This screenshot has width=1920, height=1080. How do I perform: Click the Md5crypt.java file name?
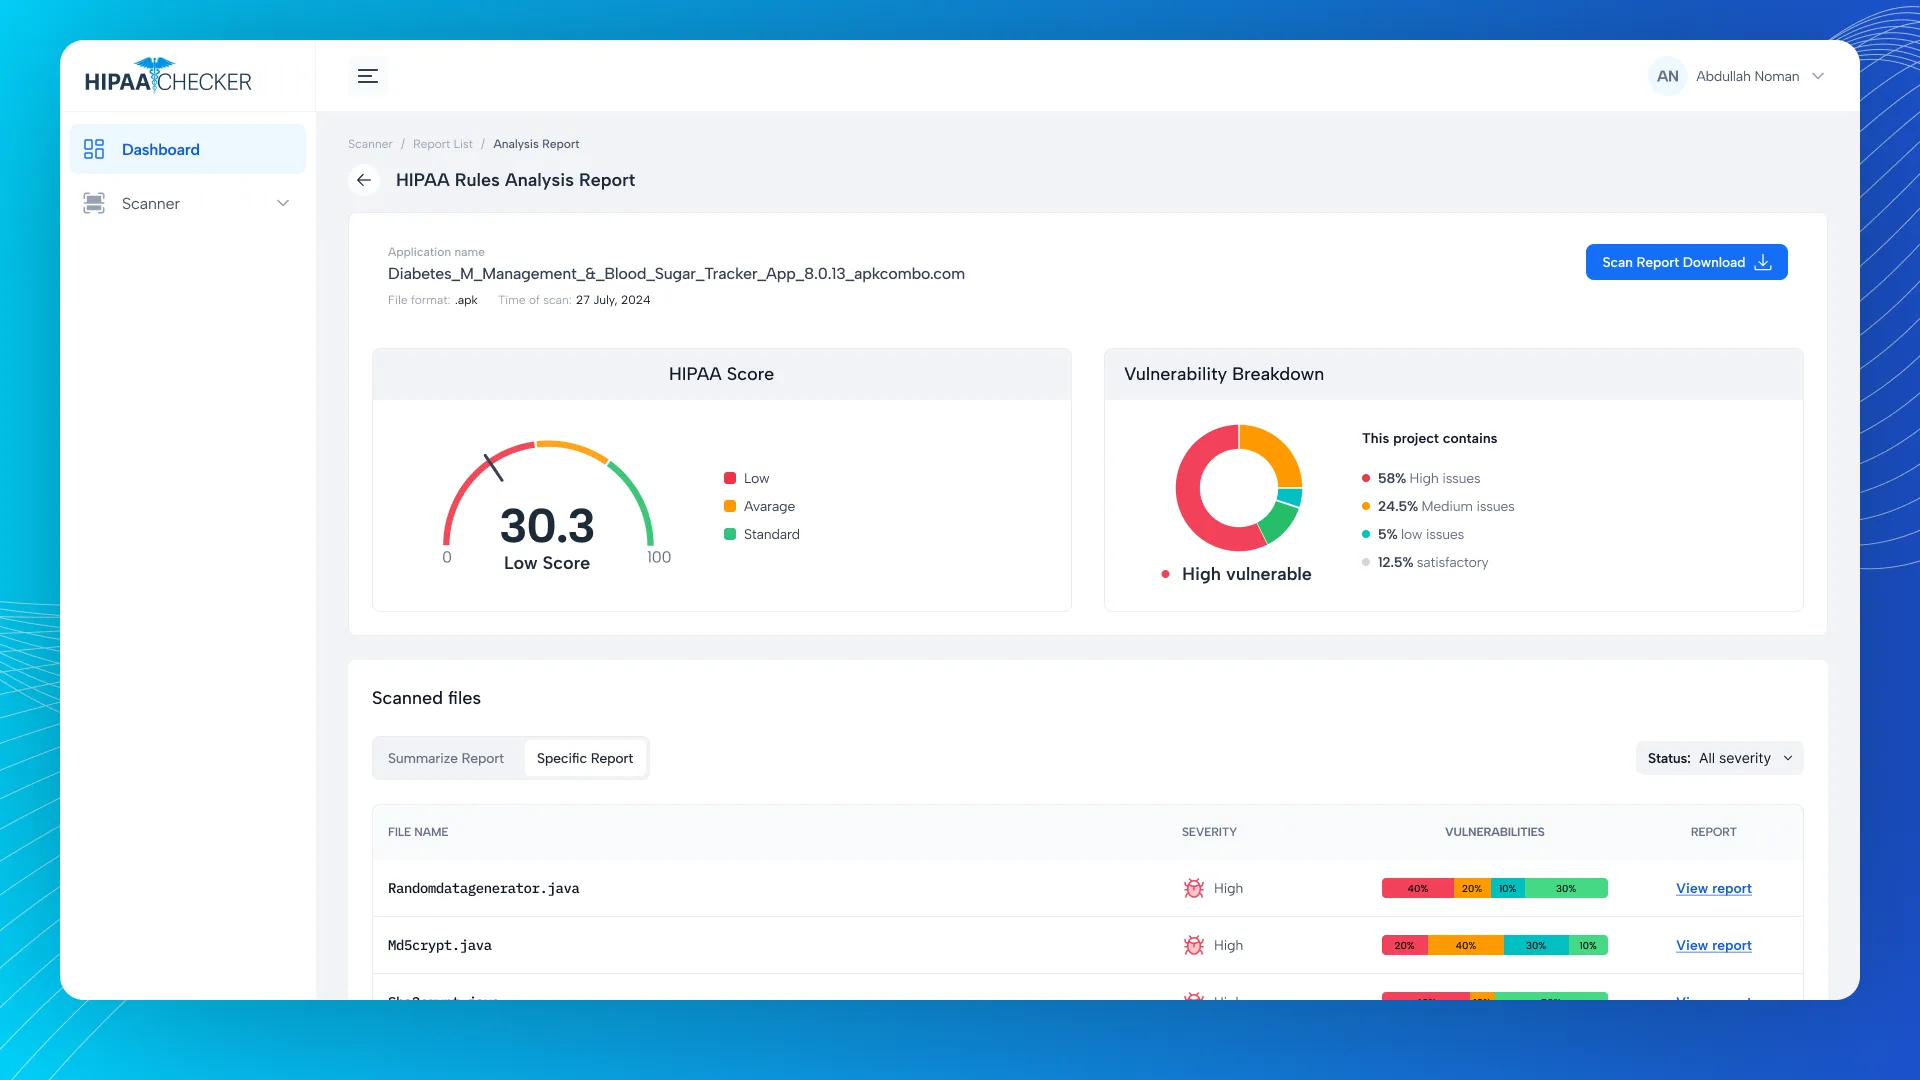[439, 945]
